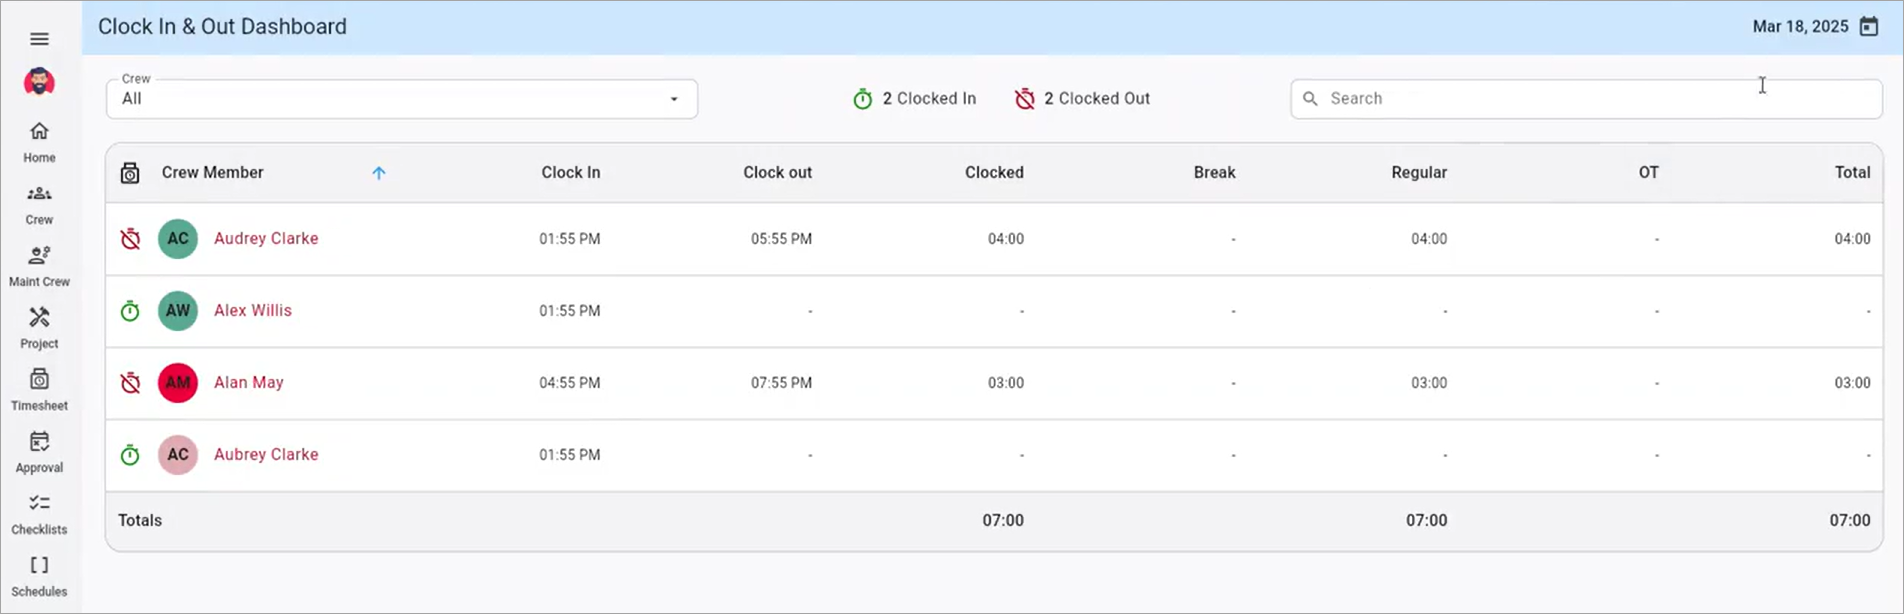Viewport: 1904px width, 614px height.
Task: Sort by Crew Member column header
Action: [213, 173]
